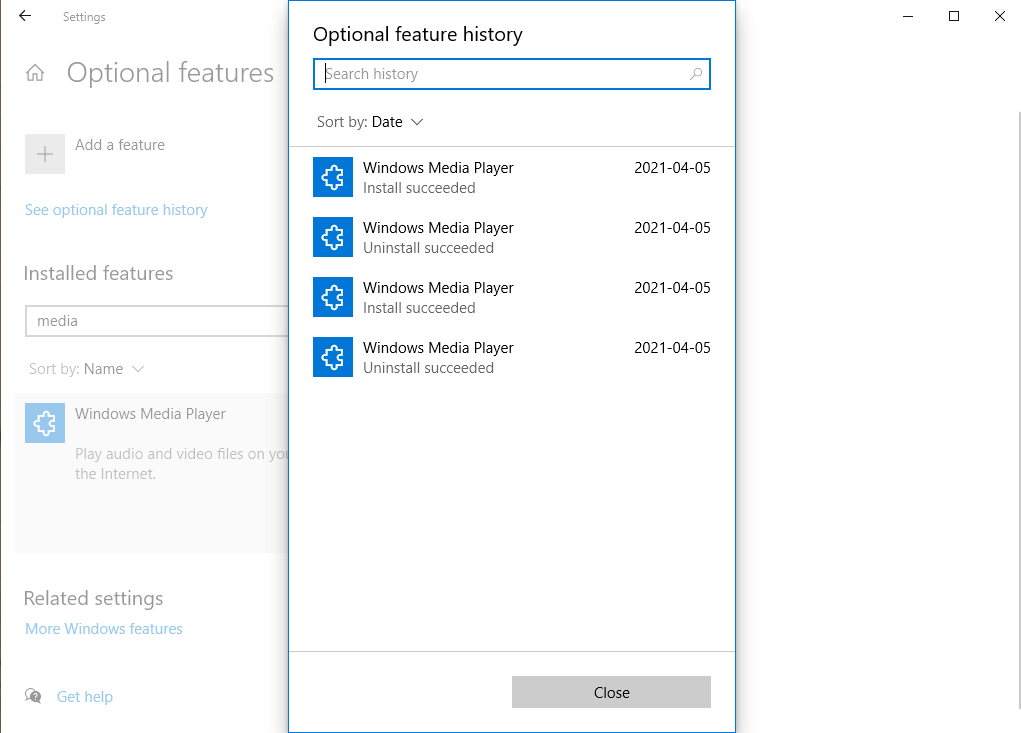Click the Optional feature history title
Screen dimensions: 1021x733
[417, 35]
